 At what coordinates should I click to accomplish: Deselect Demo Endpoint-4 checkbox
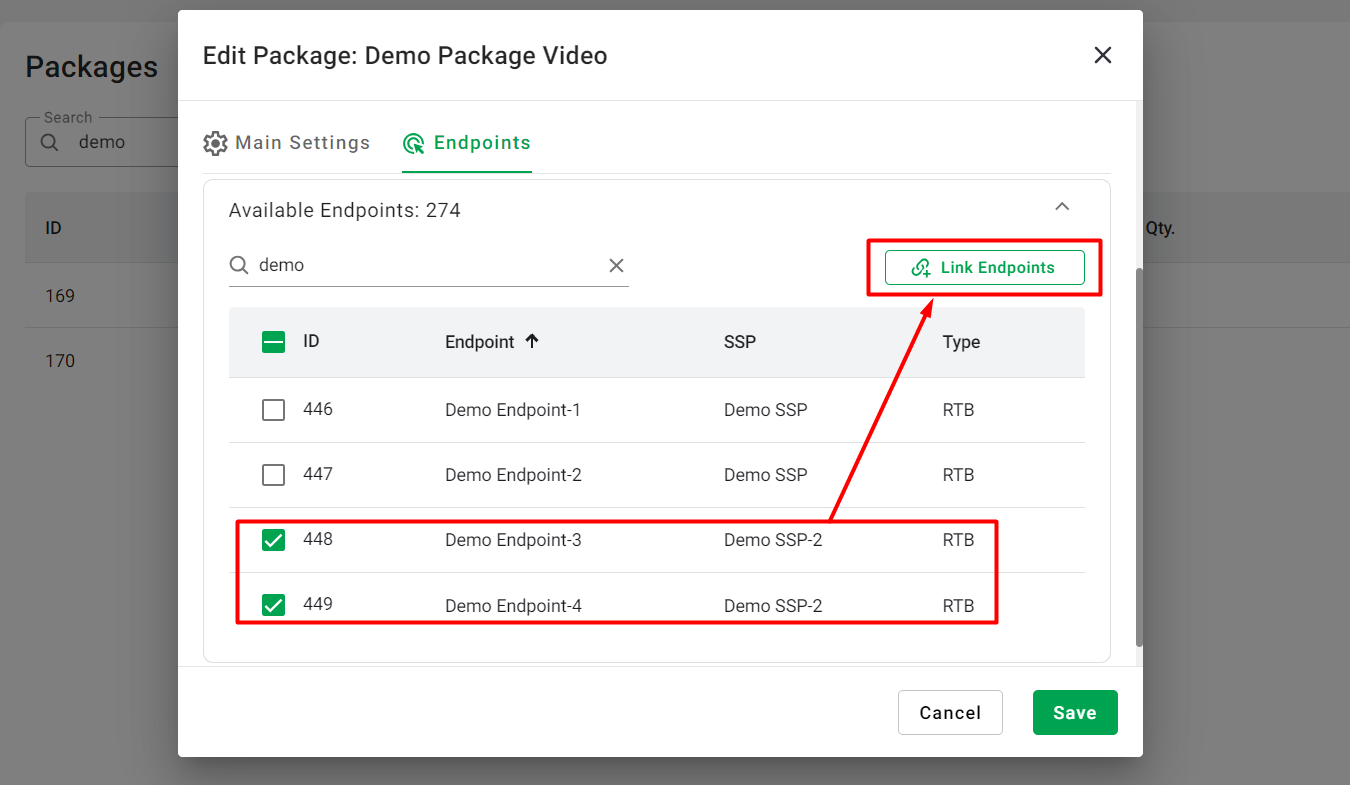pos(273,605)
